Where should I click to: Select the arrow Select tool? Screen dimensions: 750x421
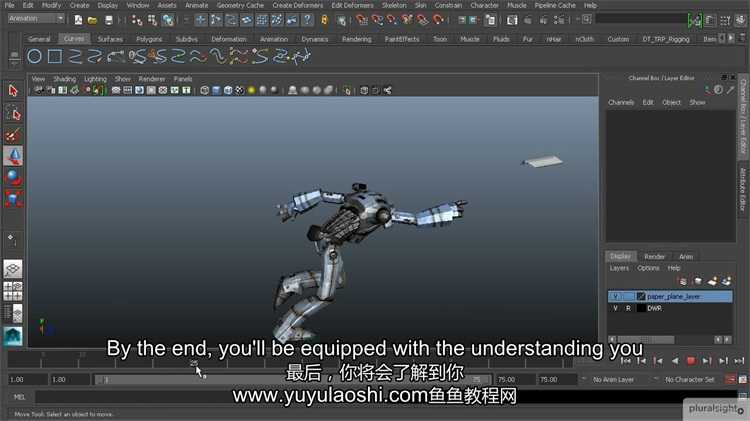click(13, 90)
